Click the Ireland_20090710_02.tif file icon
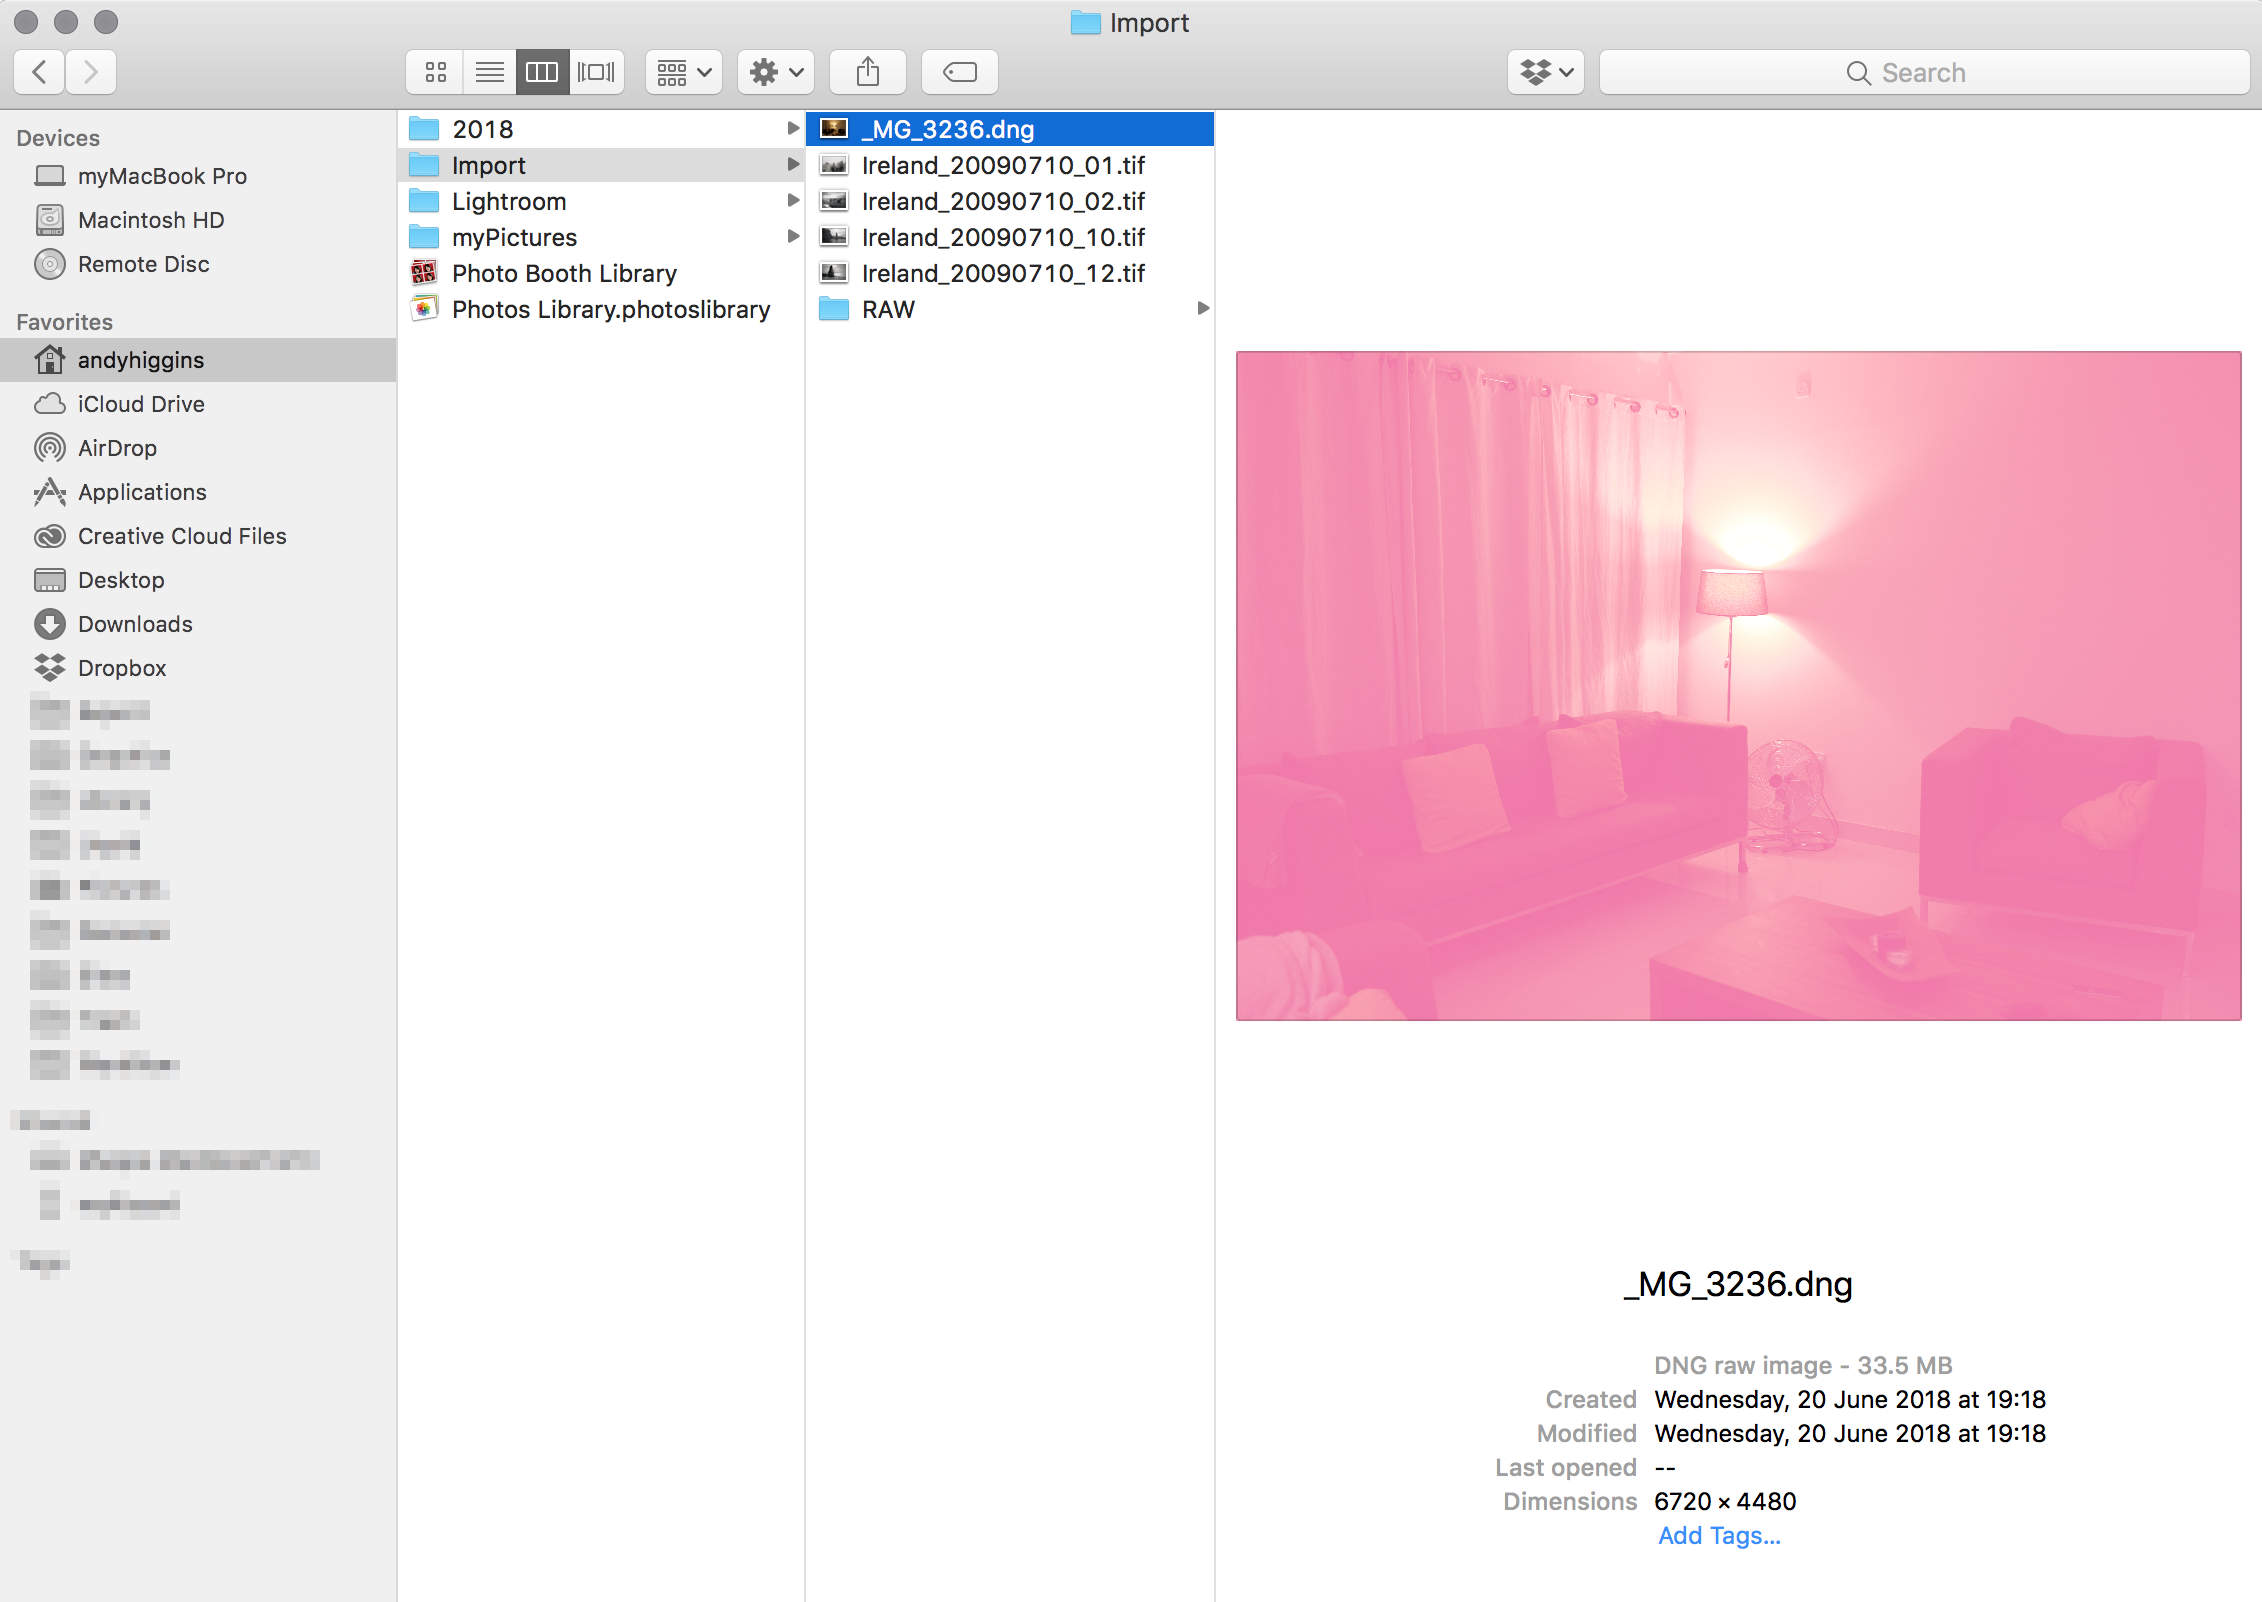 (x=834, y=200)
